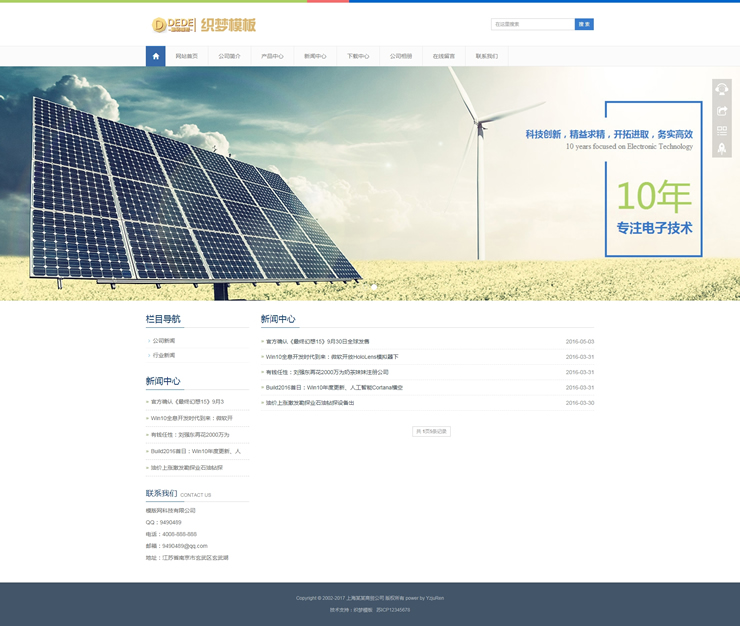Open 在线留言 navigation item
Image resolution: width=740 pixels, height=626 pixels.
click(x=443, y=56)
